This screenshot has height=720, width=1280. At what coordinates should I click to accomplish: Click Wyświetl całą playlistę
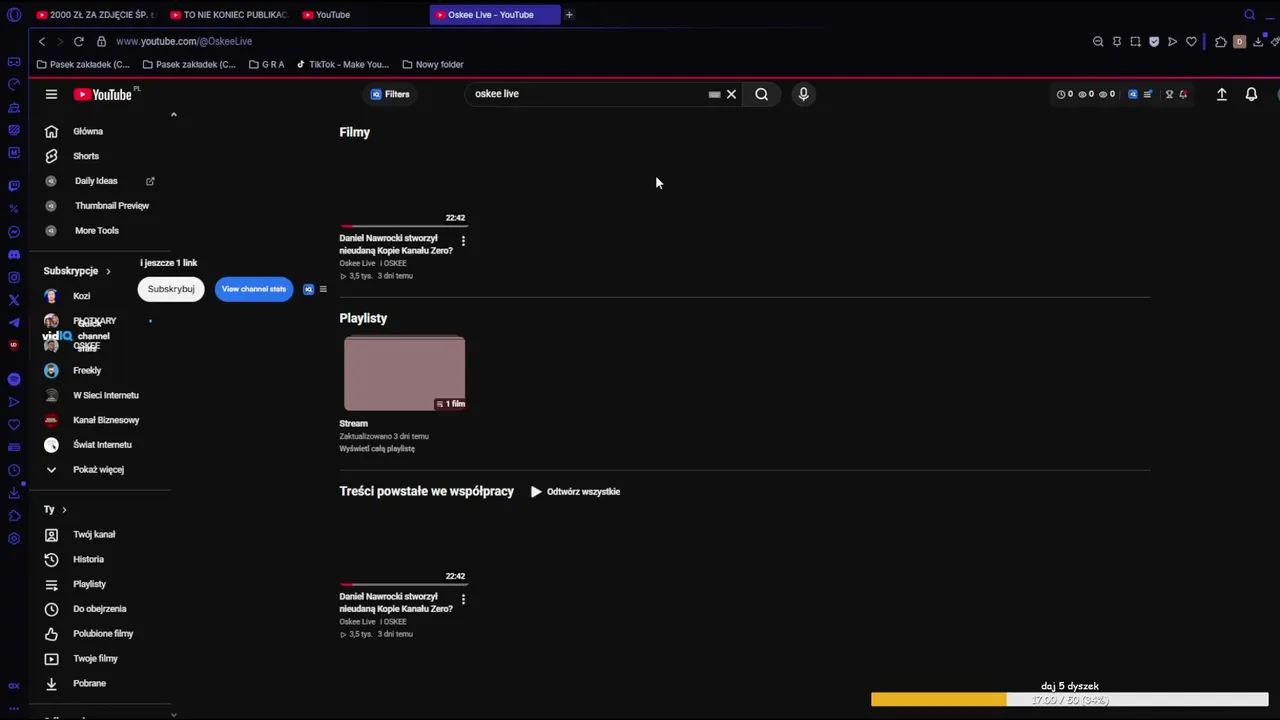[377, 449]
